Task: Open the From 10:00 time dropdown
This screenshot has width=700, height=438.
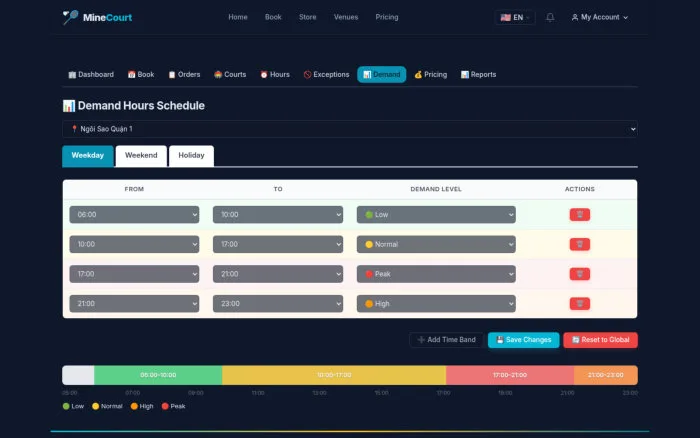Action: (134, 244)
